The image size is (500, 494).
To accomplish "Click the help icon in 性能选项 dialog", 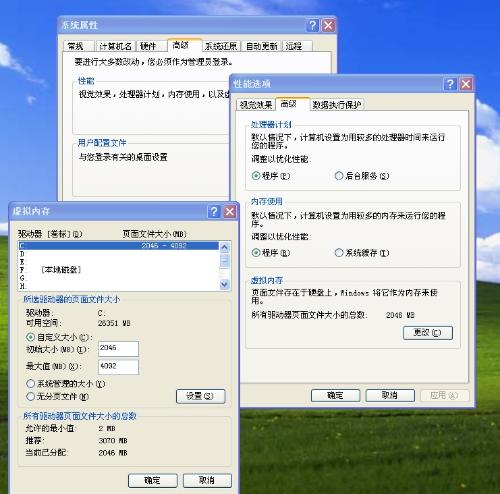I will tap(450, 84).
